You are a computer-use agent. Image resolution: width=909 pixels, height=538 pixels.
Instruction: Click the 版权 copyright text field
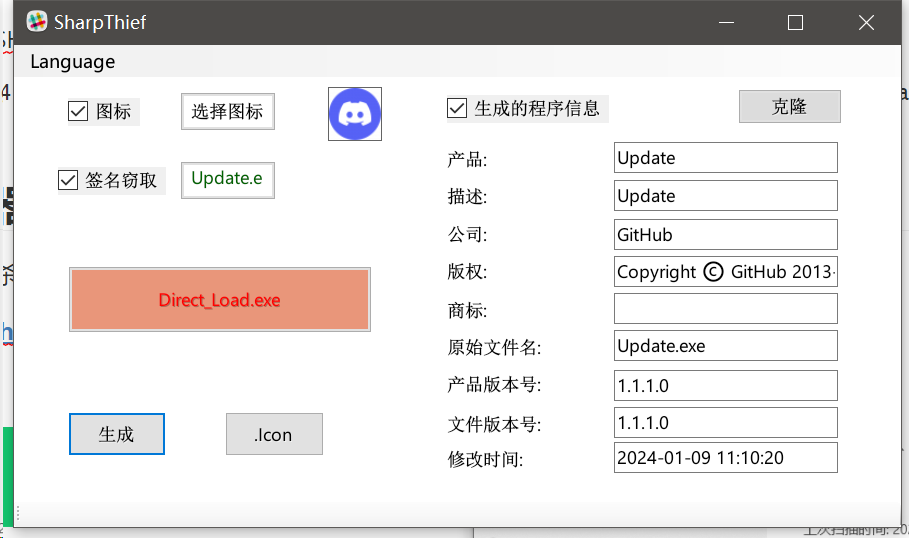click(725, 272)
